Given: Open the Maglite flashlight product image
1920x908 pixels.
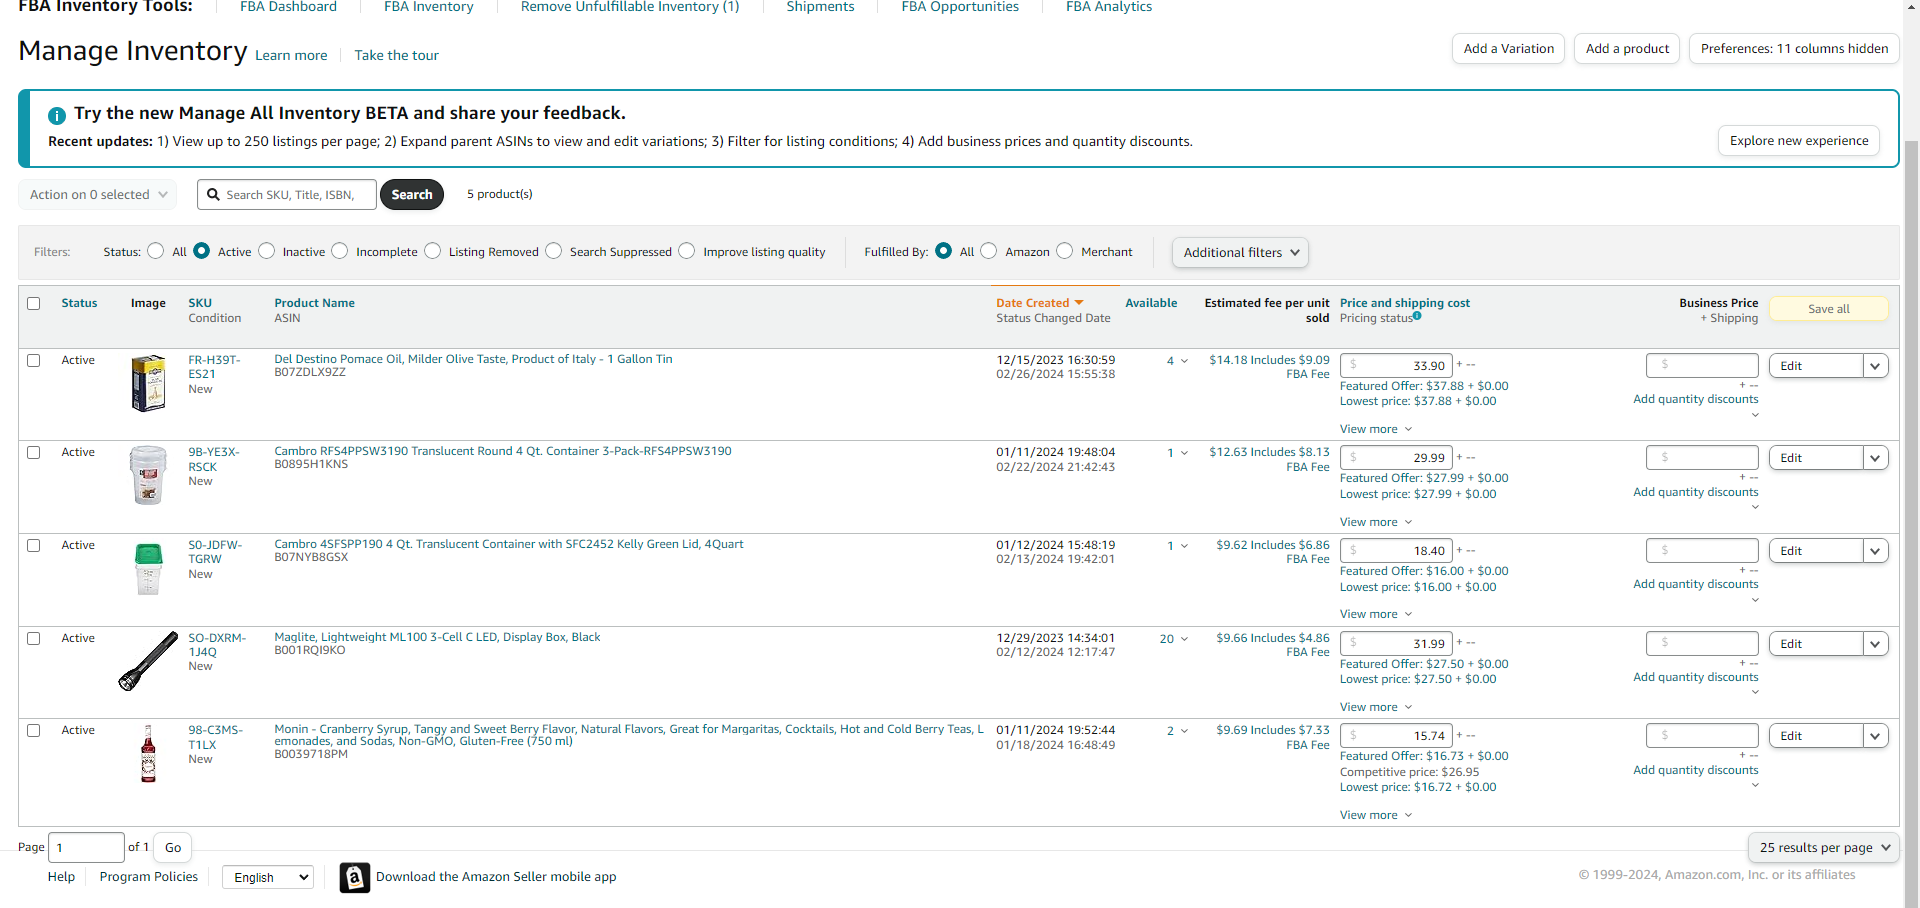Looking at the screenshot, I should (148, 661).
